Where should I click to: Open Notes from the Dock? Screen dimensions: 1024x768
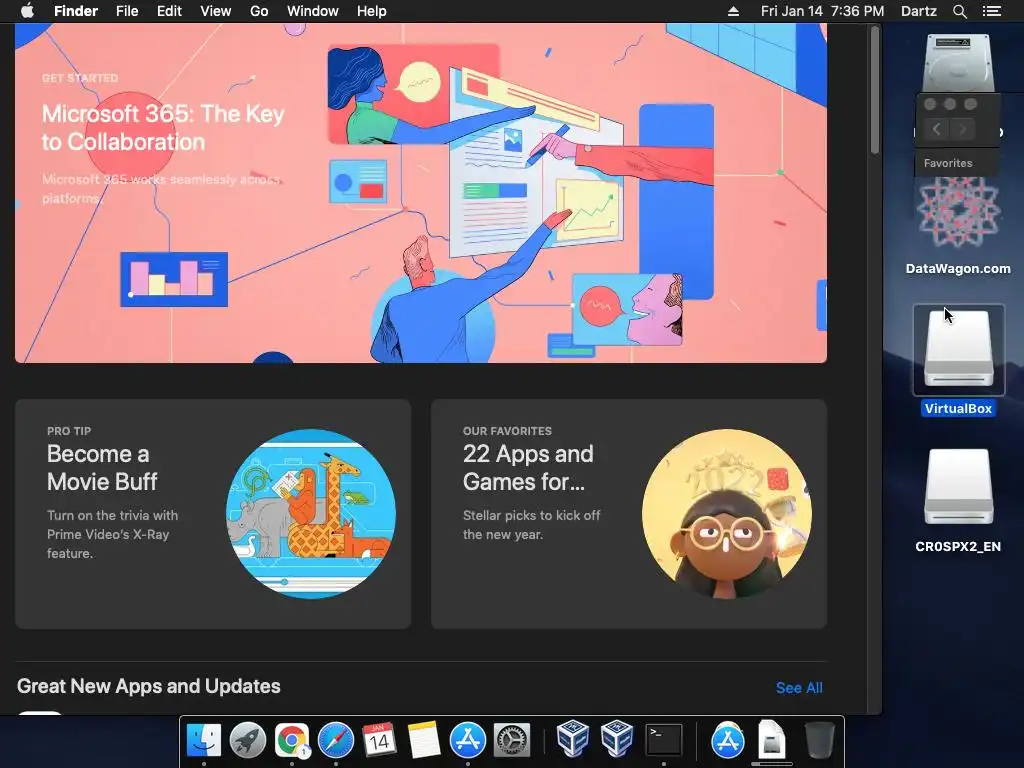pos(423,741)
